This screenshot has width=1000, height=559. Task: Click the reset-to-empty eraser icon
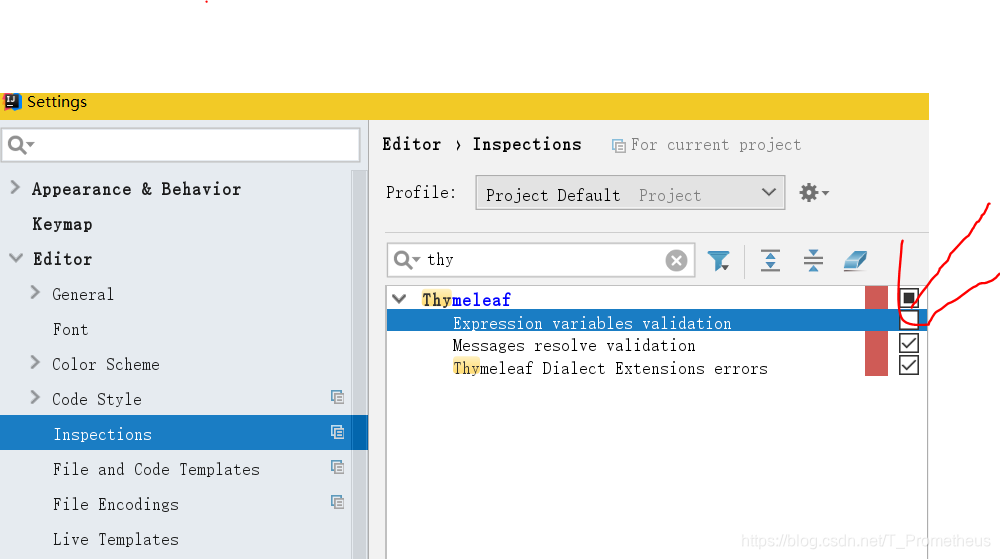pos(855,260)
